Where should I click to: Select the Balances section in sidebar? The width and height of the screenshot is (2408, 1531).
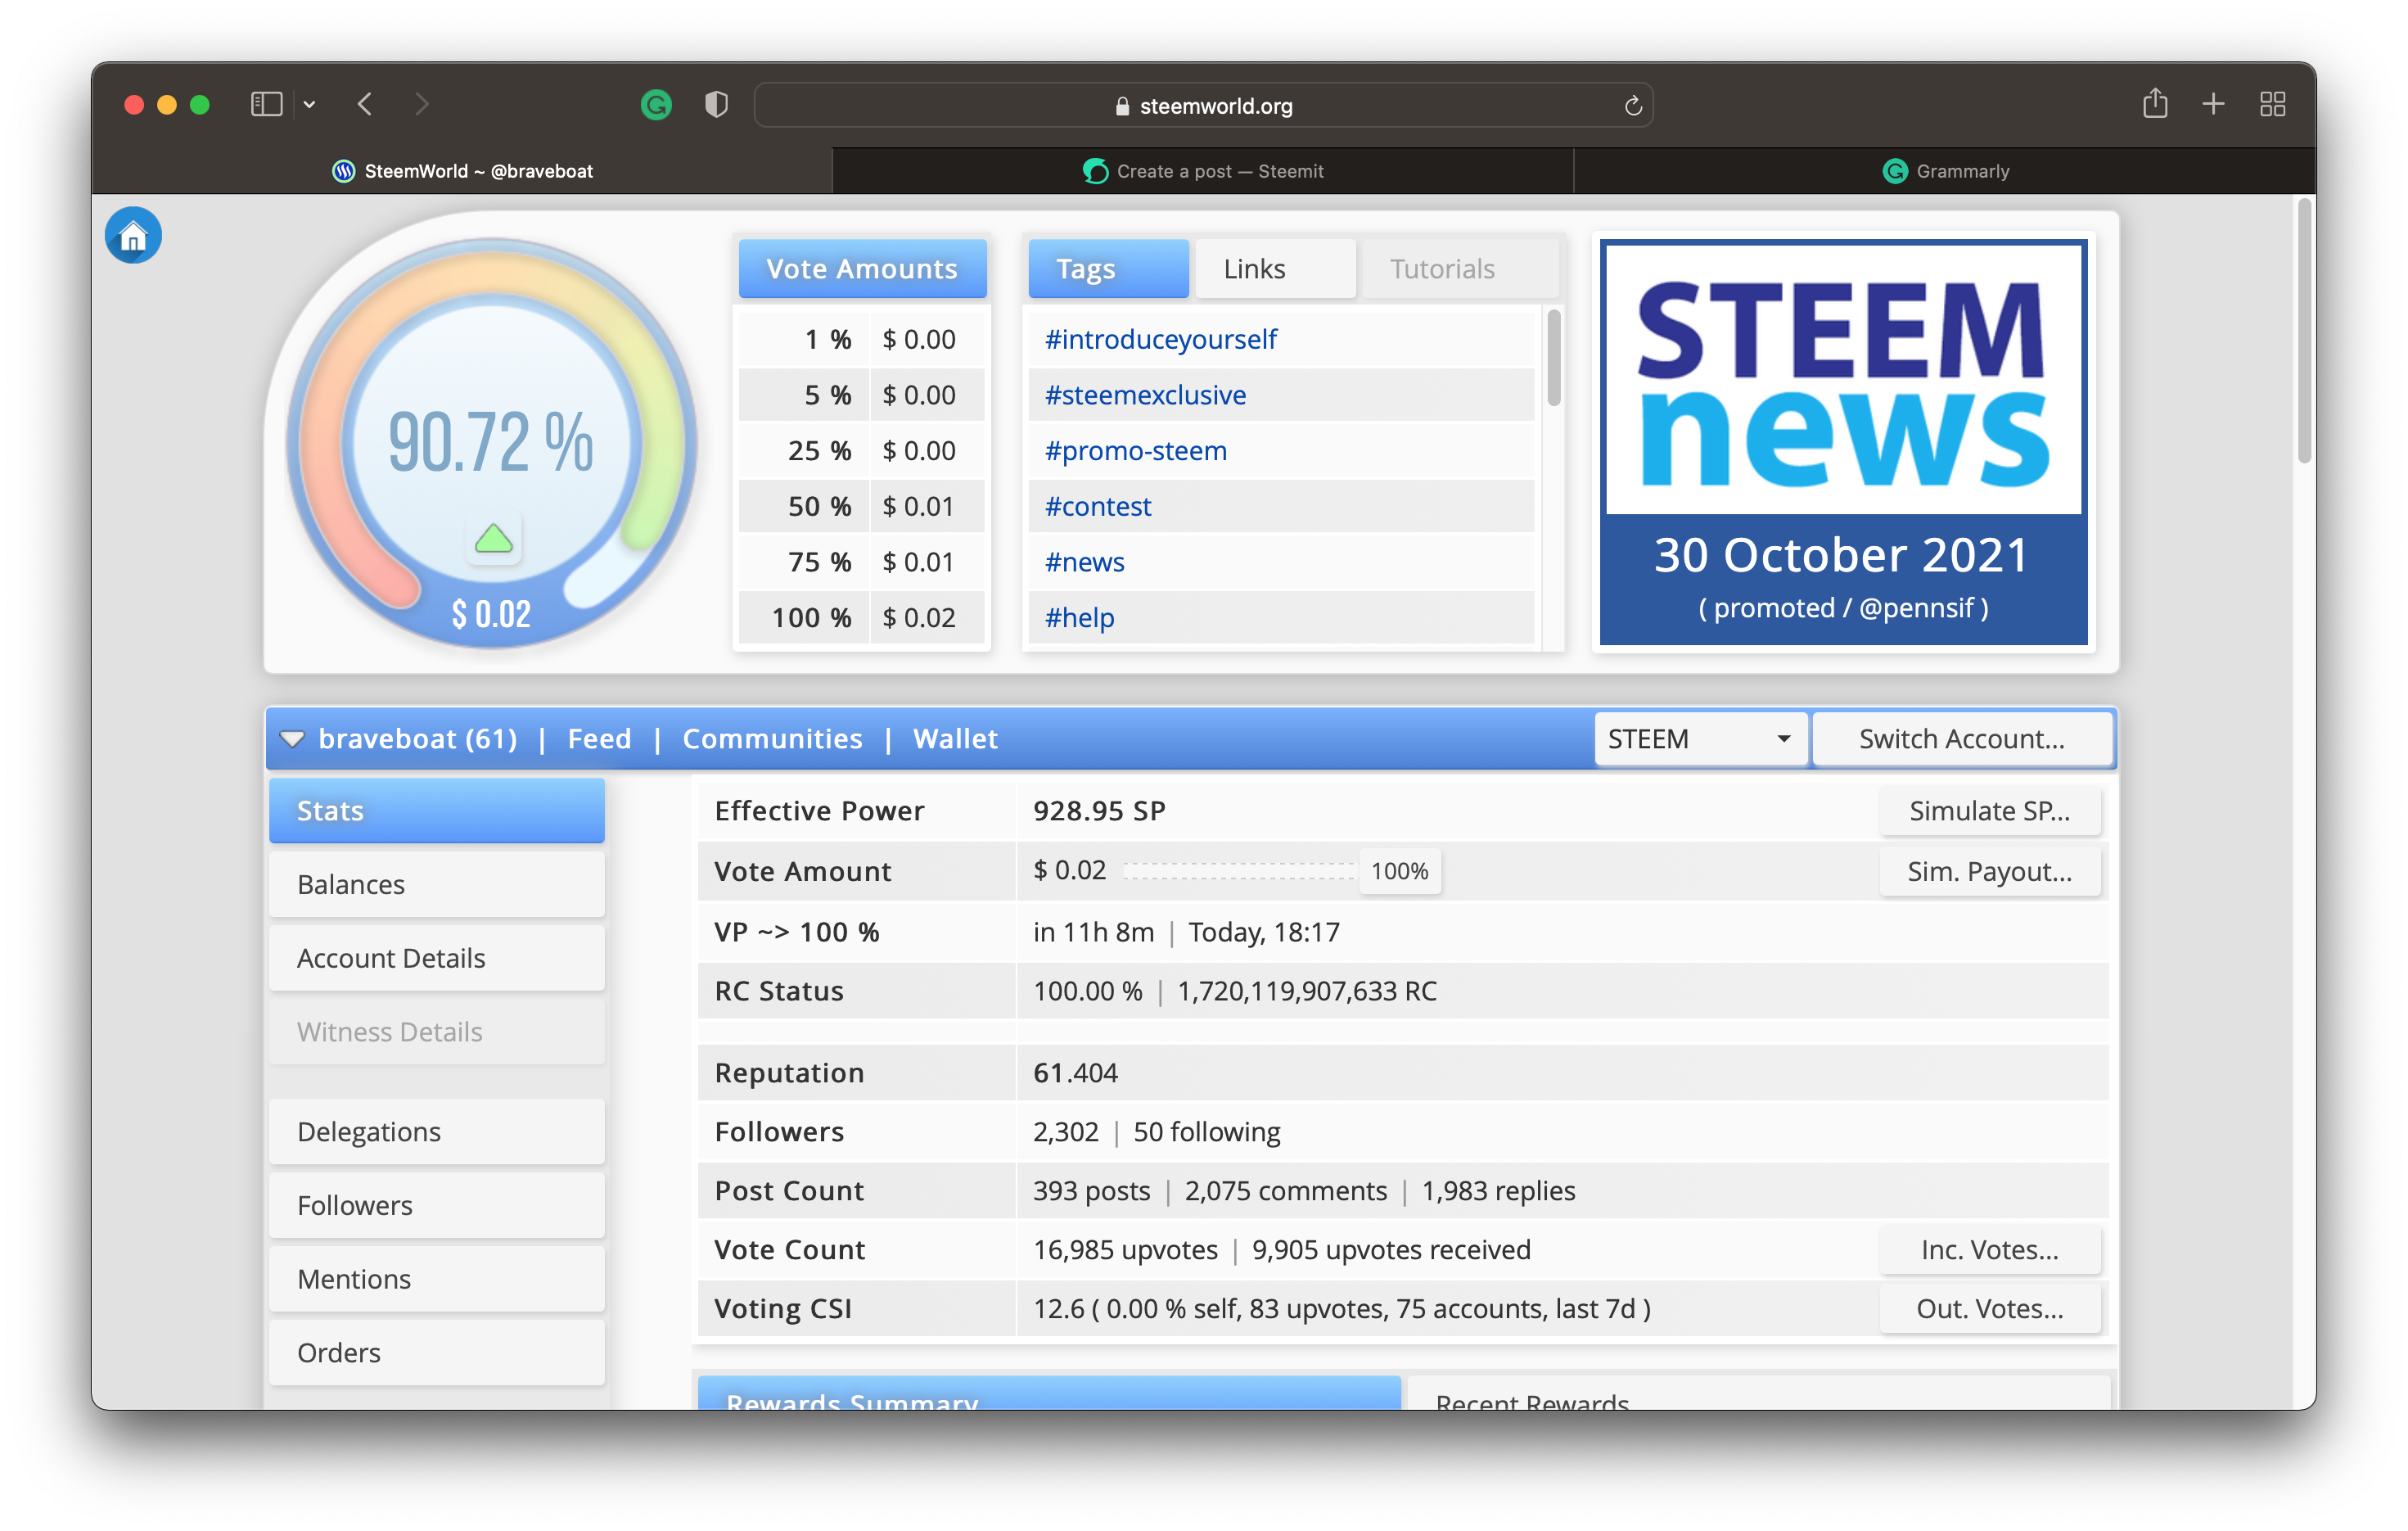(x=436, y=884)
